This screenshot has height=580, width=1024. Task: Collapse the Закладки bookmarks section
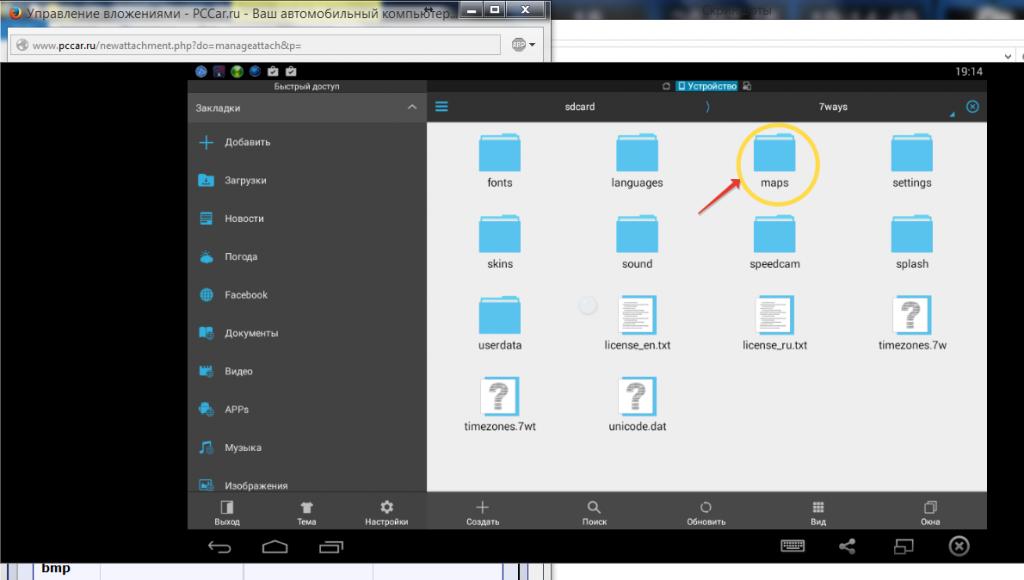point(411,107)
